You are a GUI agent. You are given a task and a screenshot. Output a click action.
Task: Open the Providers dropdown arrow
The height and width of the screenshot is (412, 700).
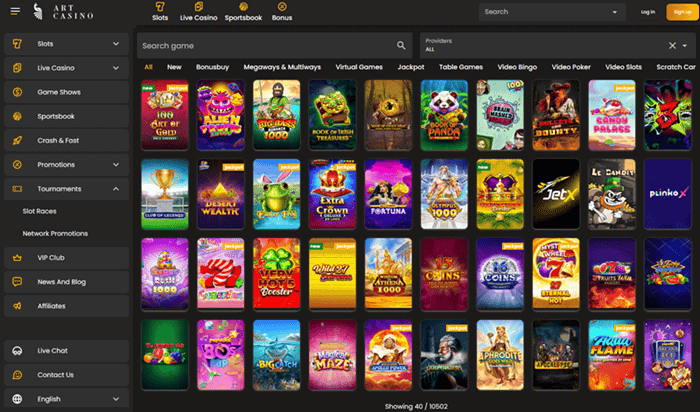pos(685,46)
